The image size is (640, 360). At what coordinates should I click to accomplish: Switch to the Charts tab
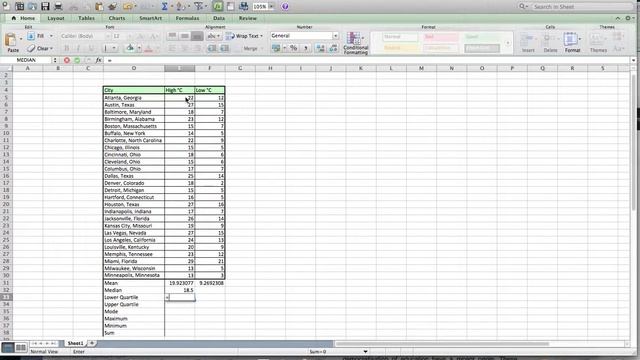click(x=117, y=18)
